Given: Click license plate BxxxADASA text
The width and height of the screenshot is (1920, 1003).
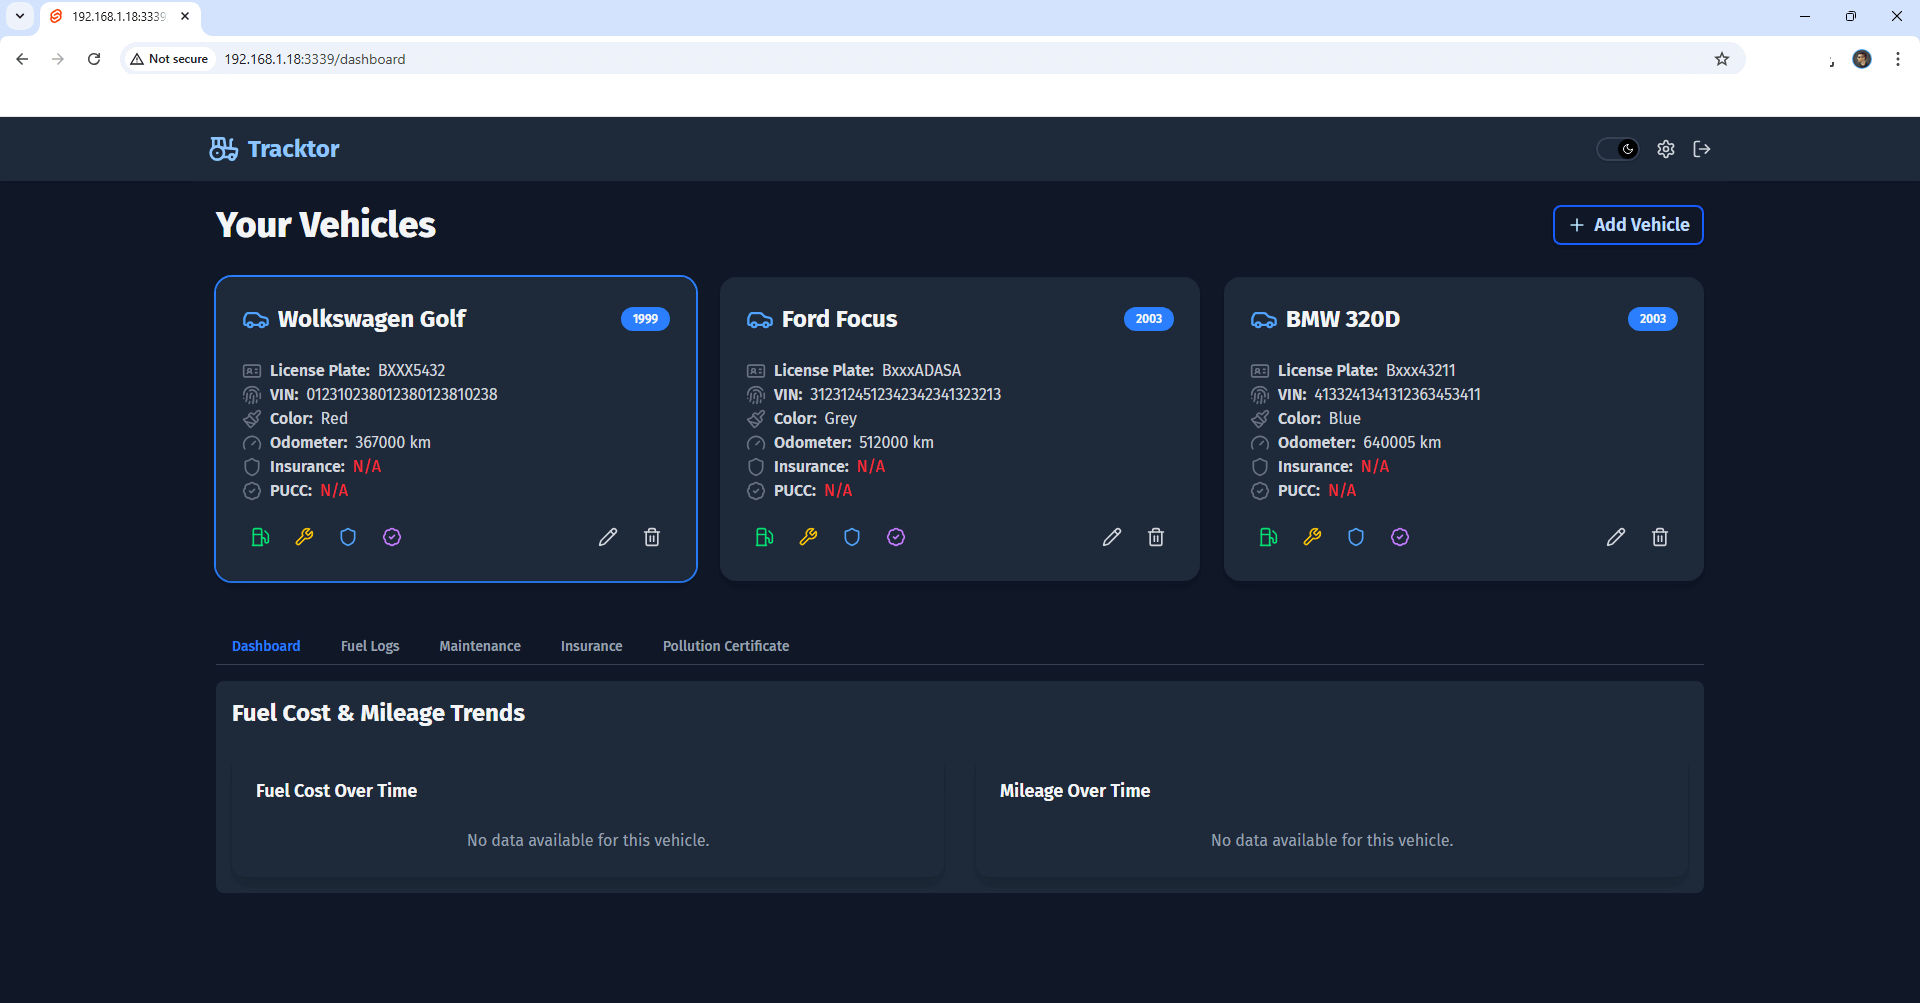Looking at the screenshot, I should [x=922, y=370].
